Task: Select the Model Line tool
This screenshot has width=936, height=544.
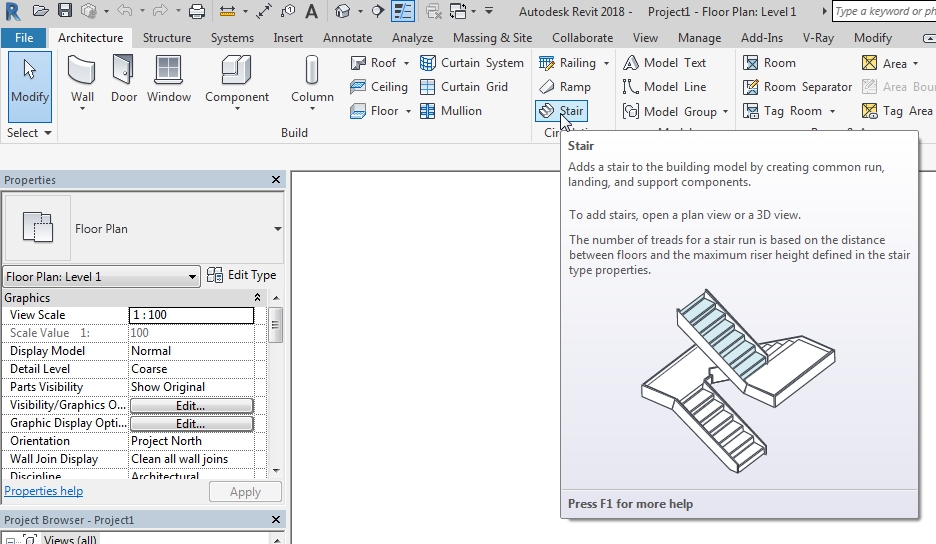Action: coord(664,87)
